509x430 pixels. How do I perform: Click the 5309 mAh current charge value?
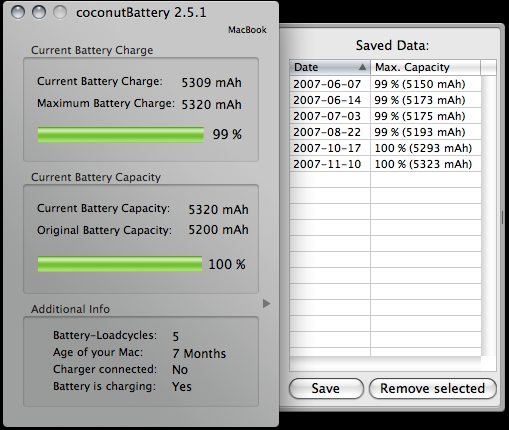click(x=211, y=82)
